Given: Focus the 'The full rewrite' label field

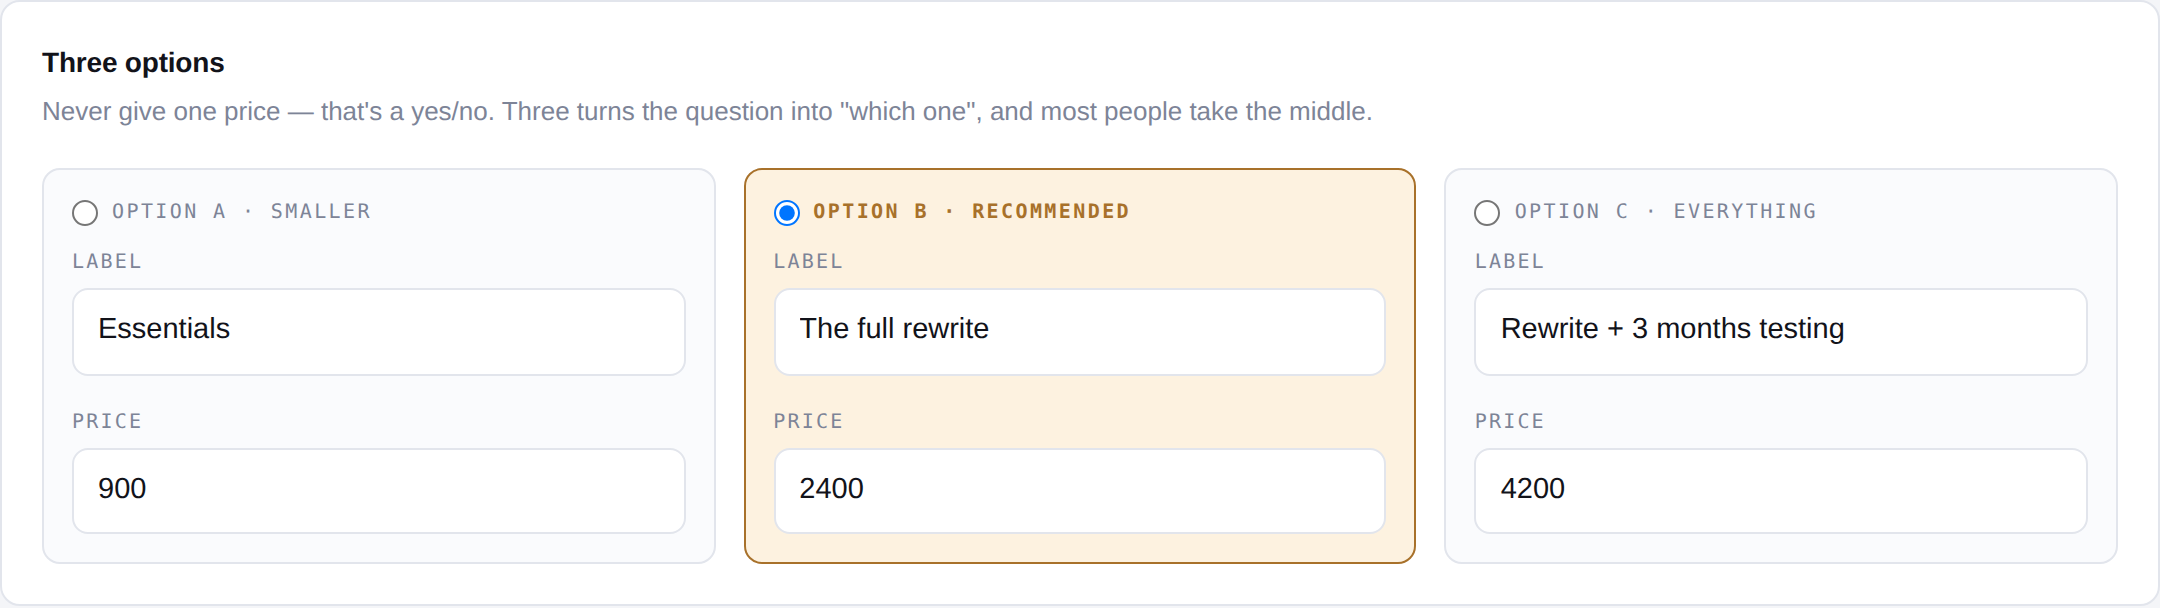Looking at the screenshot, I should (x=1080, y=332).
